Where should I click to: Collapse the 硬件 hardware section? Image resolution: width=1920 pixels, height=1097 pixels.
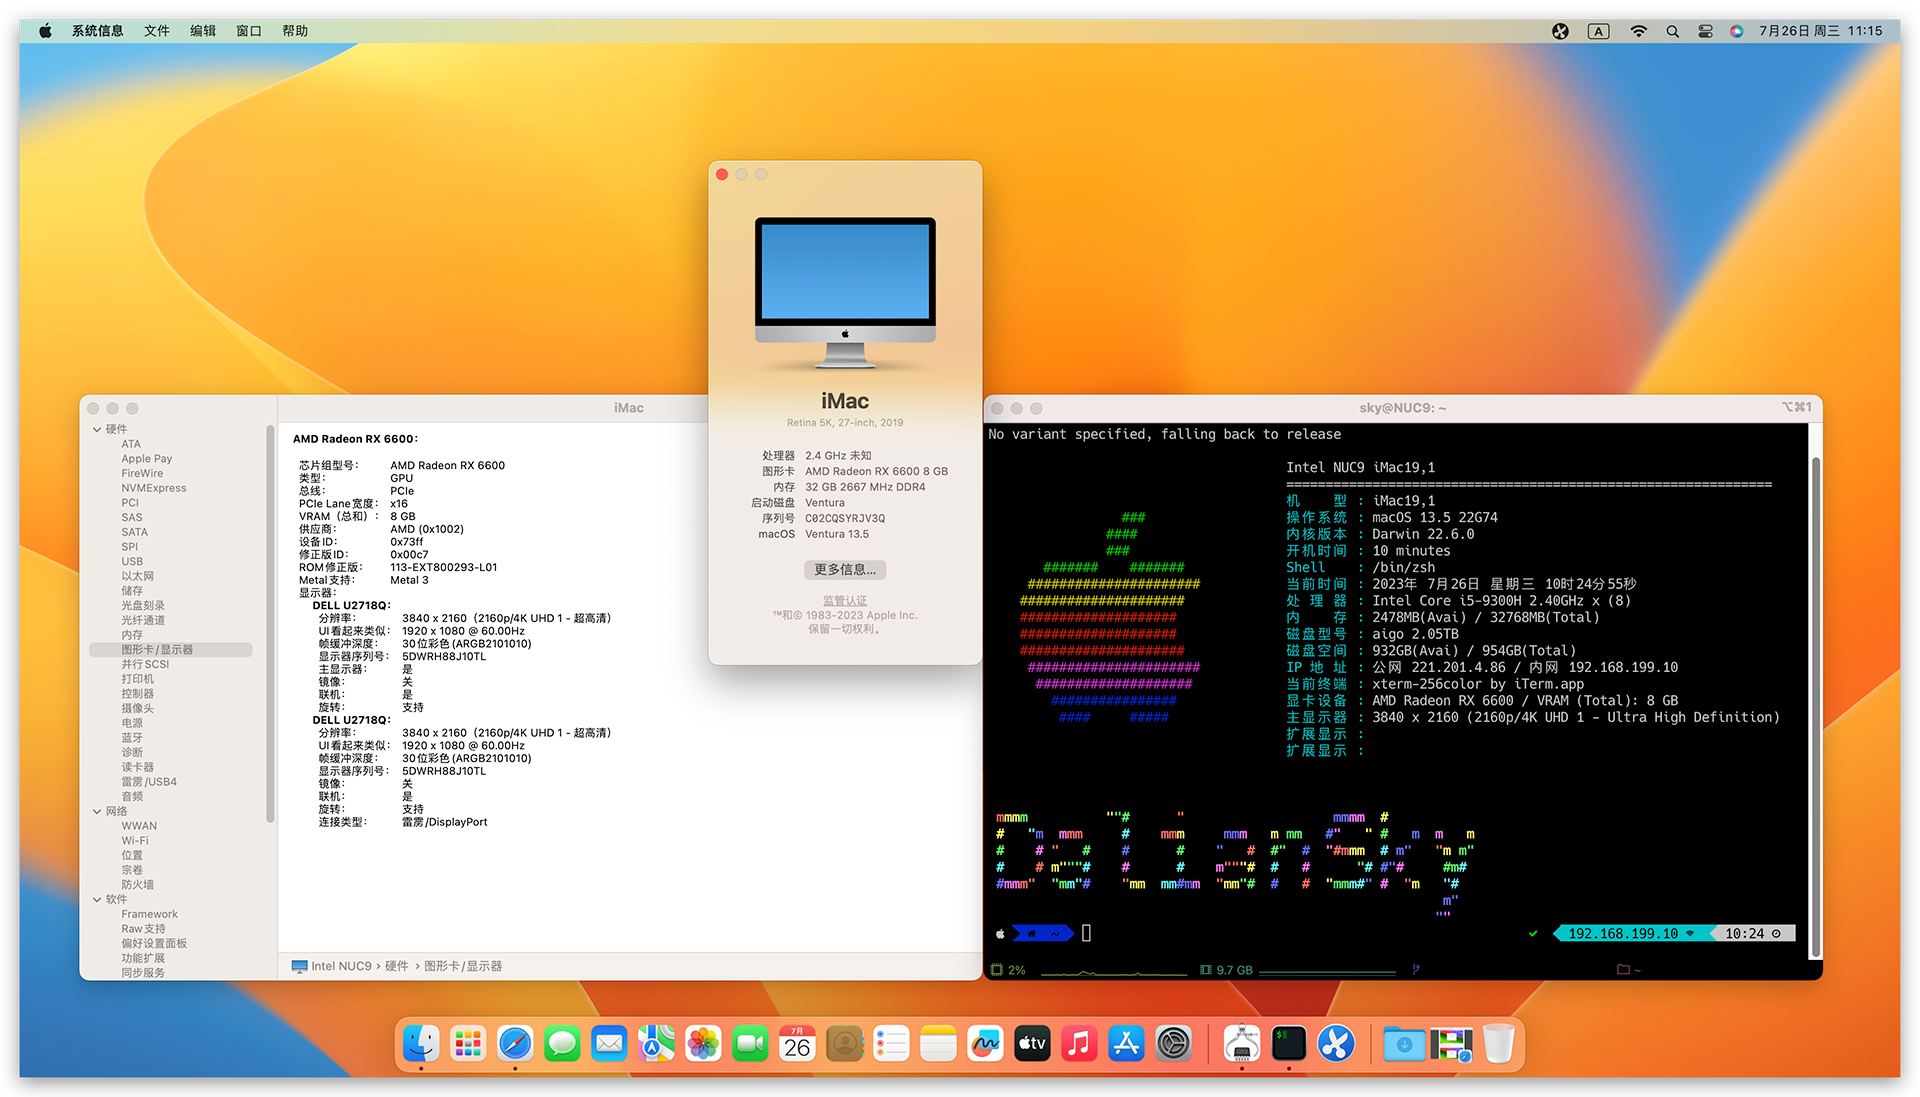[x=97, y=429]
